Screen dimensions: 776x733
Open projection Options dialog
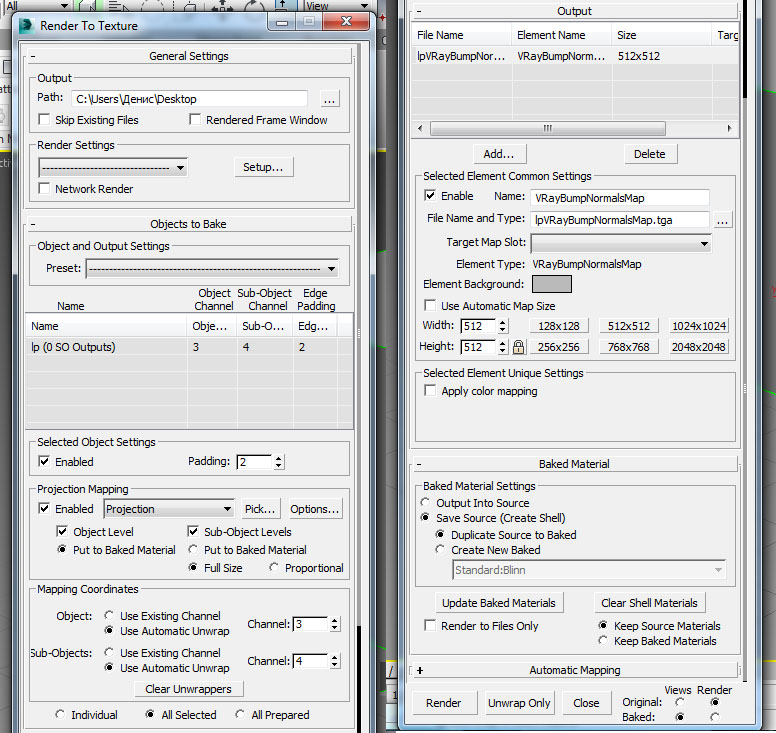[314, 509]
